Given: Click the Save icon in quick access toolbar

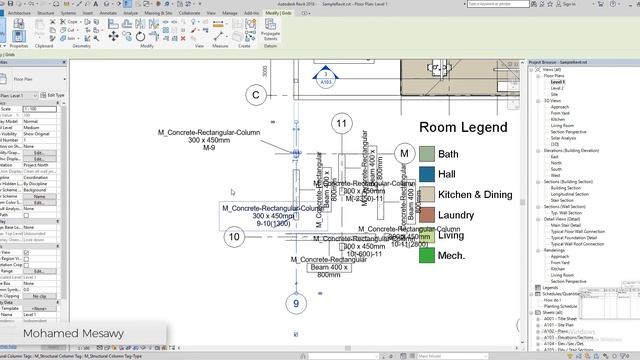Looking at the screenshot, I should click(x=10, y=4).
